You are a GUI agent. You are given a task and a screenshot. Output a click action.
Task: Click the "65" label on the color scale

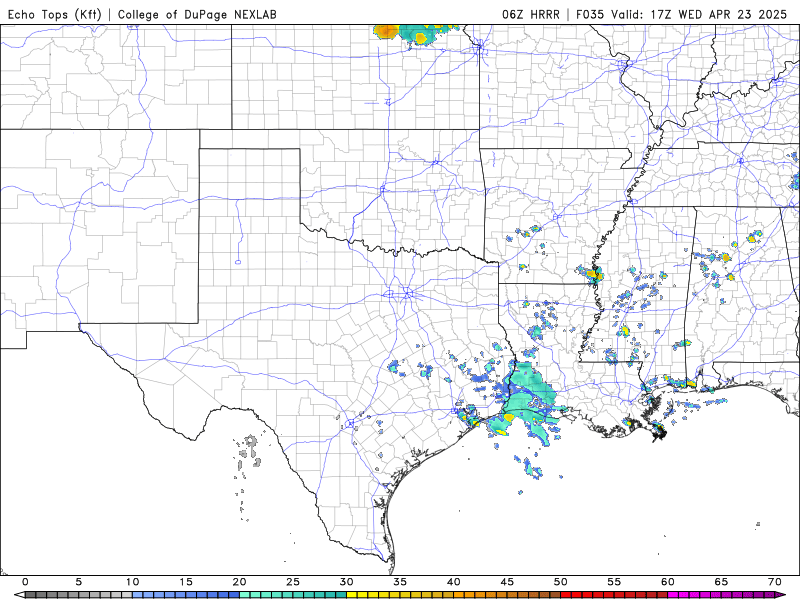click(x=721, y=582)
